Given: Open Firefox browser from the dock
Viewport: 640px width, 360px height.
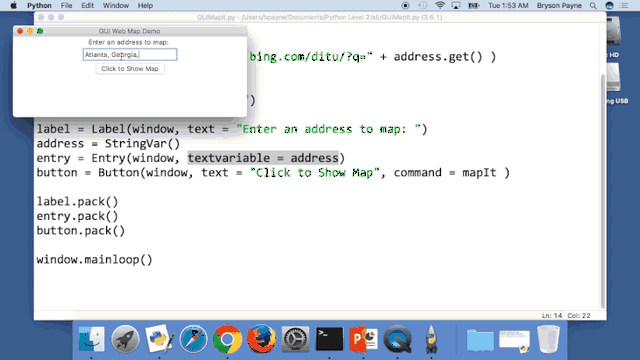Looking at the screenshot, I should pos(262,339).
